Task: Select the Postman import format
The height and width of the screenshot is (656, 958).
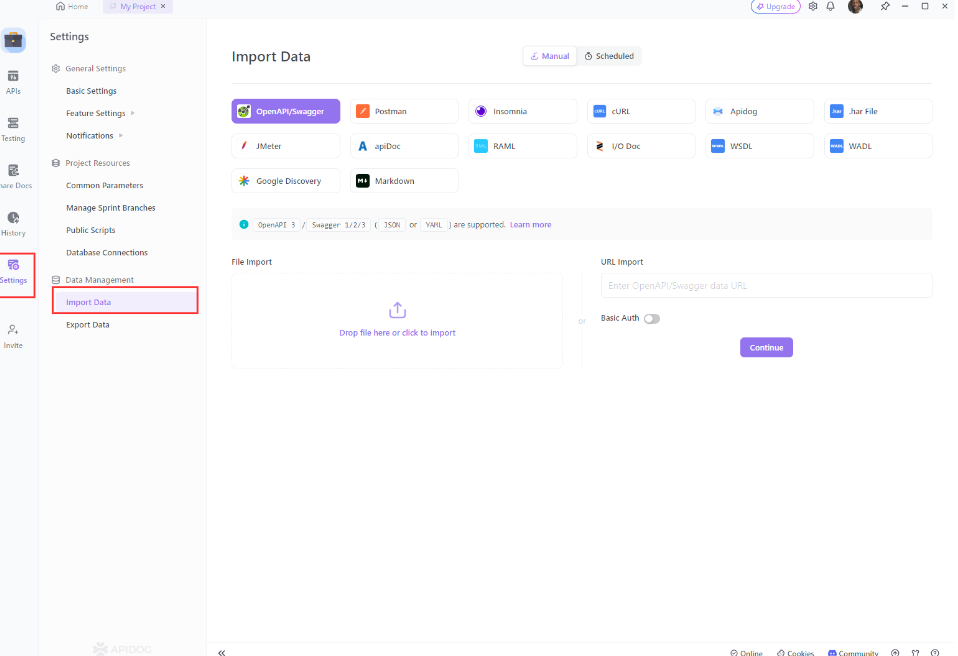Action: [404, 111]
